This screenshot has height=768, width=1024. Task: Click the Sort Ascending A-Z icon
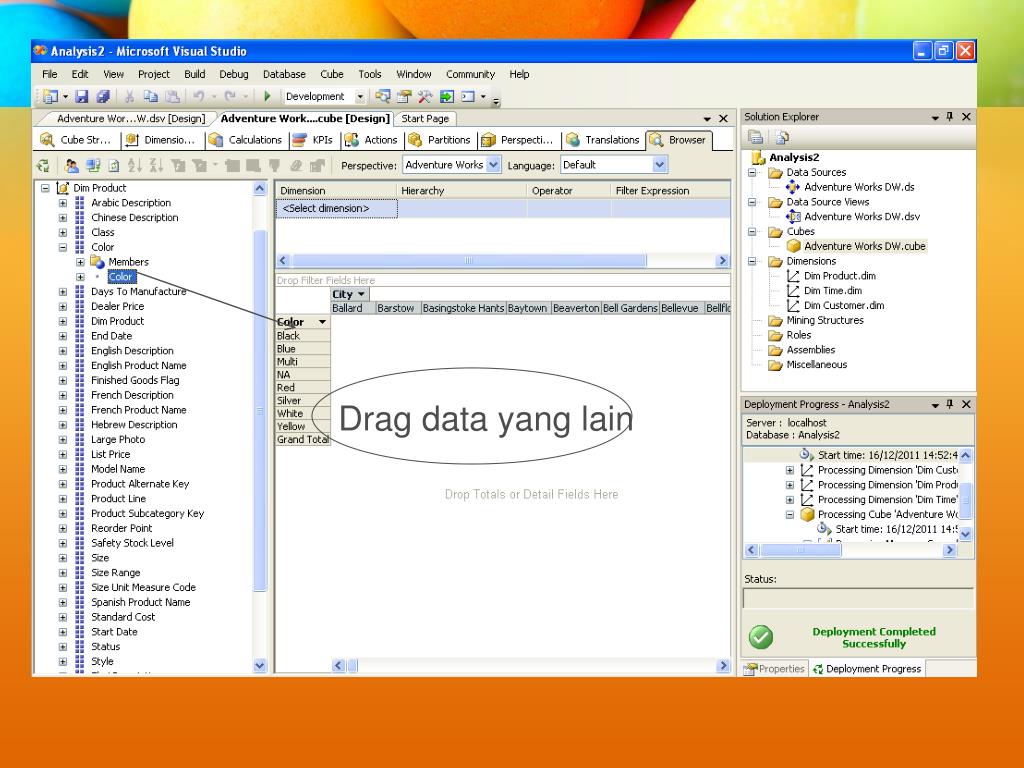point(135,166)
